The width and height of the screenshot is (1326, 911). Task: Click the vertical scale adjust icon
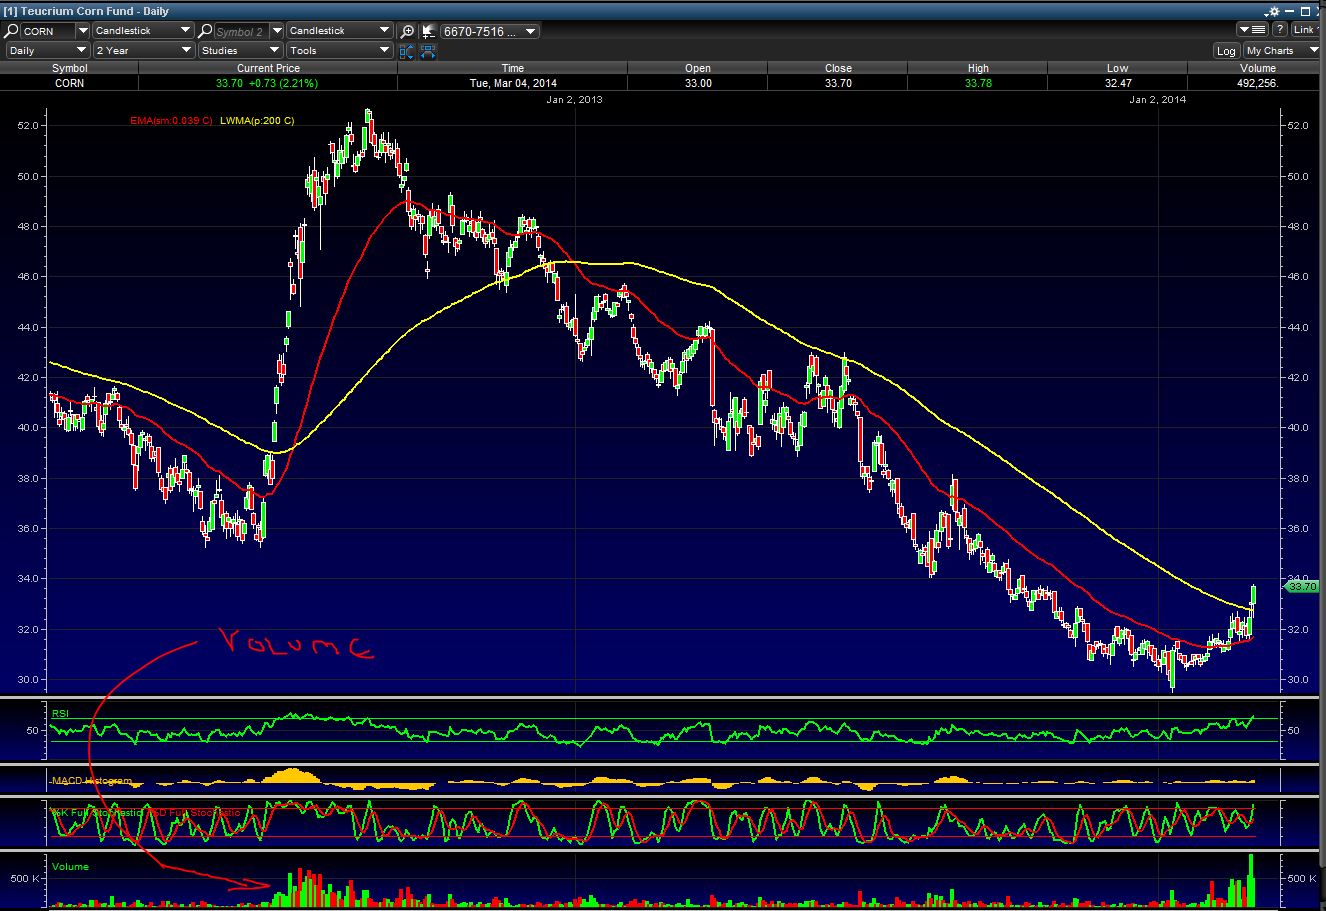pos(407,50)
